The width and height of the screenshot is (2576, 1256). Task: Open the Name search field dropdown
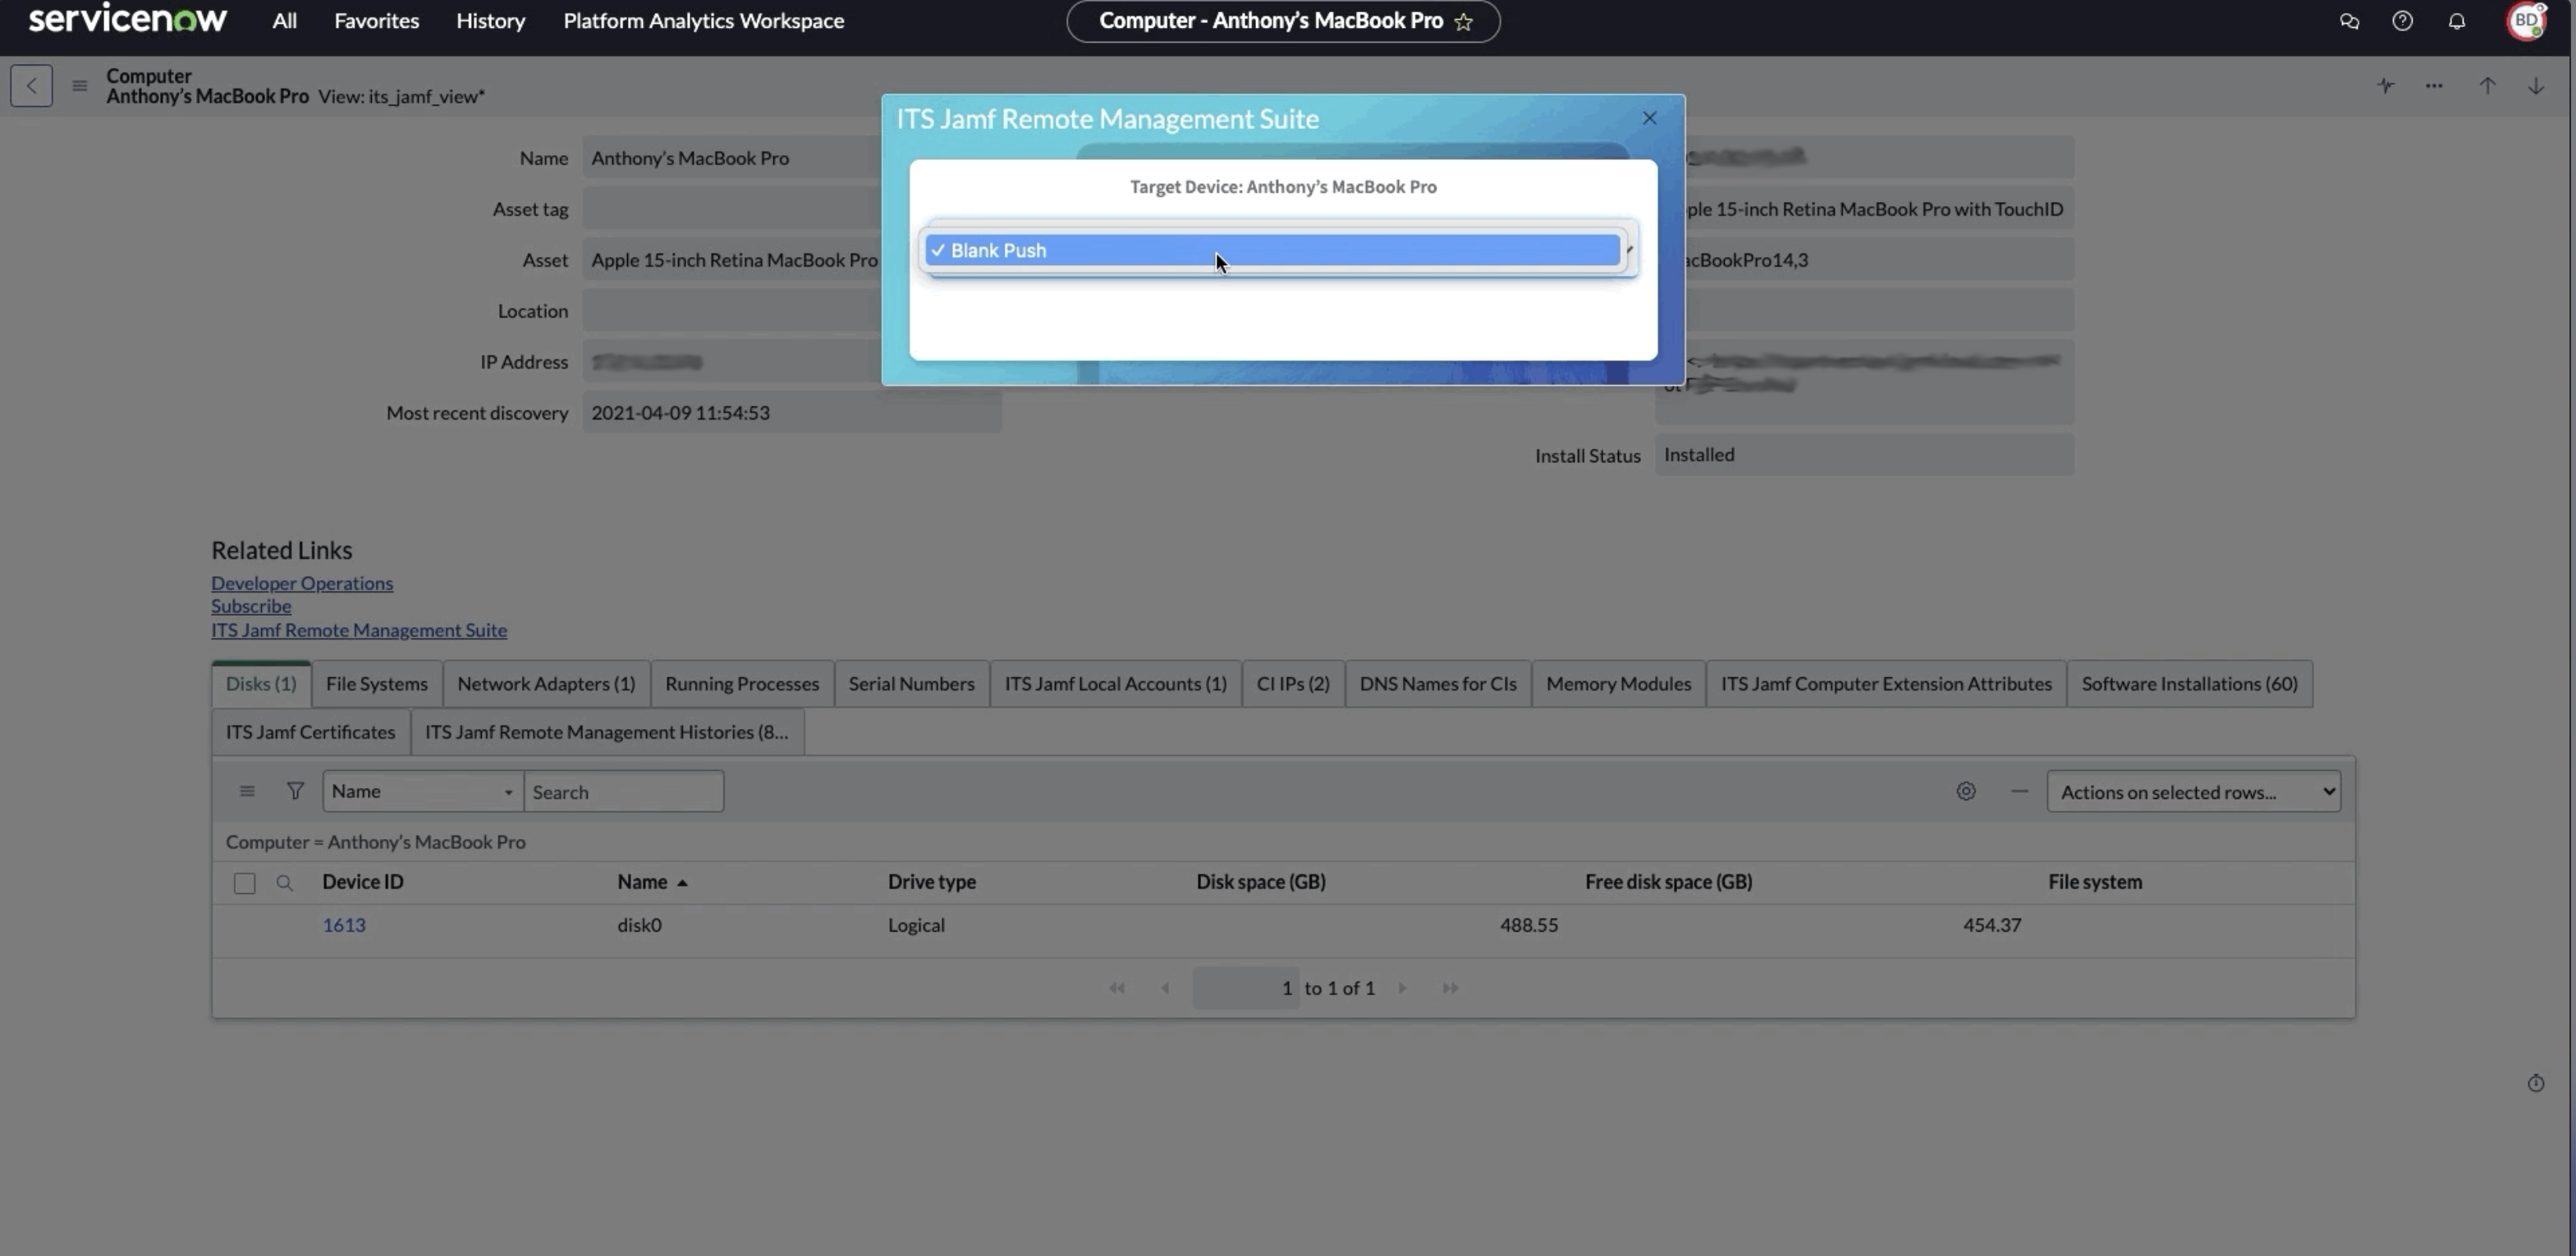[422, 791]
